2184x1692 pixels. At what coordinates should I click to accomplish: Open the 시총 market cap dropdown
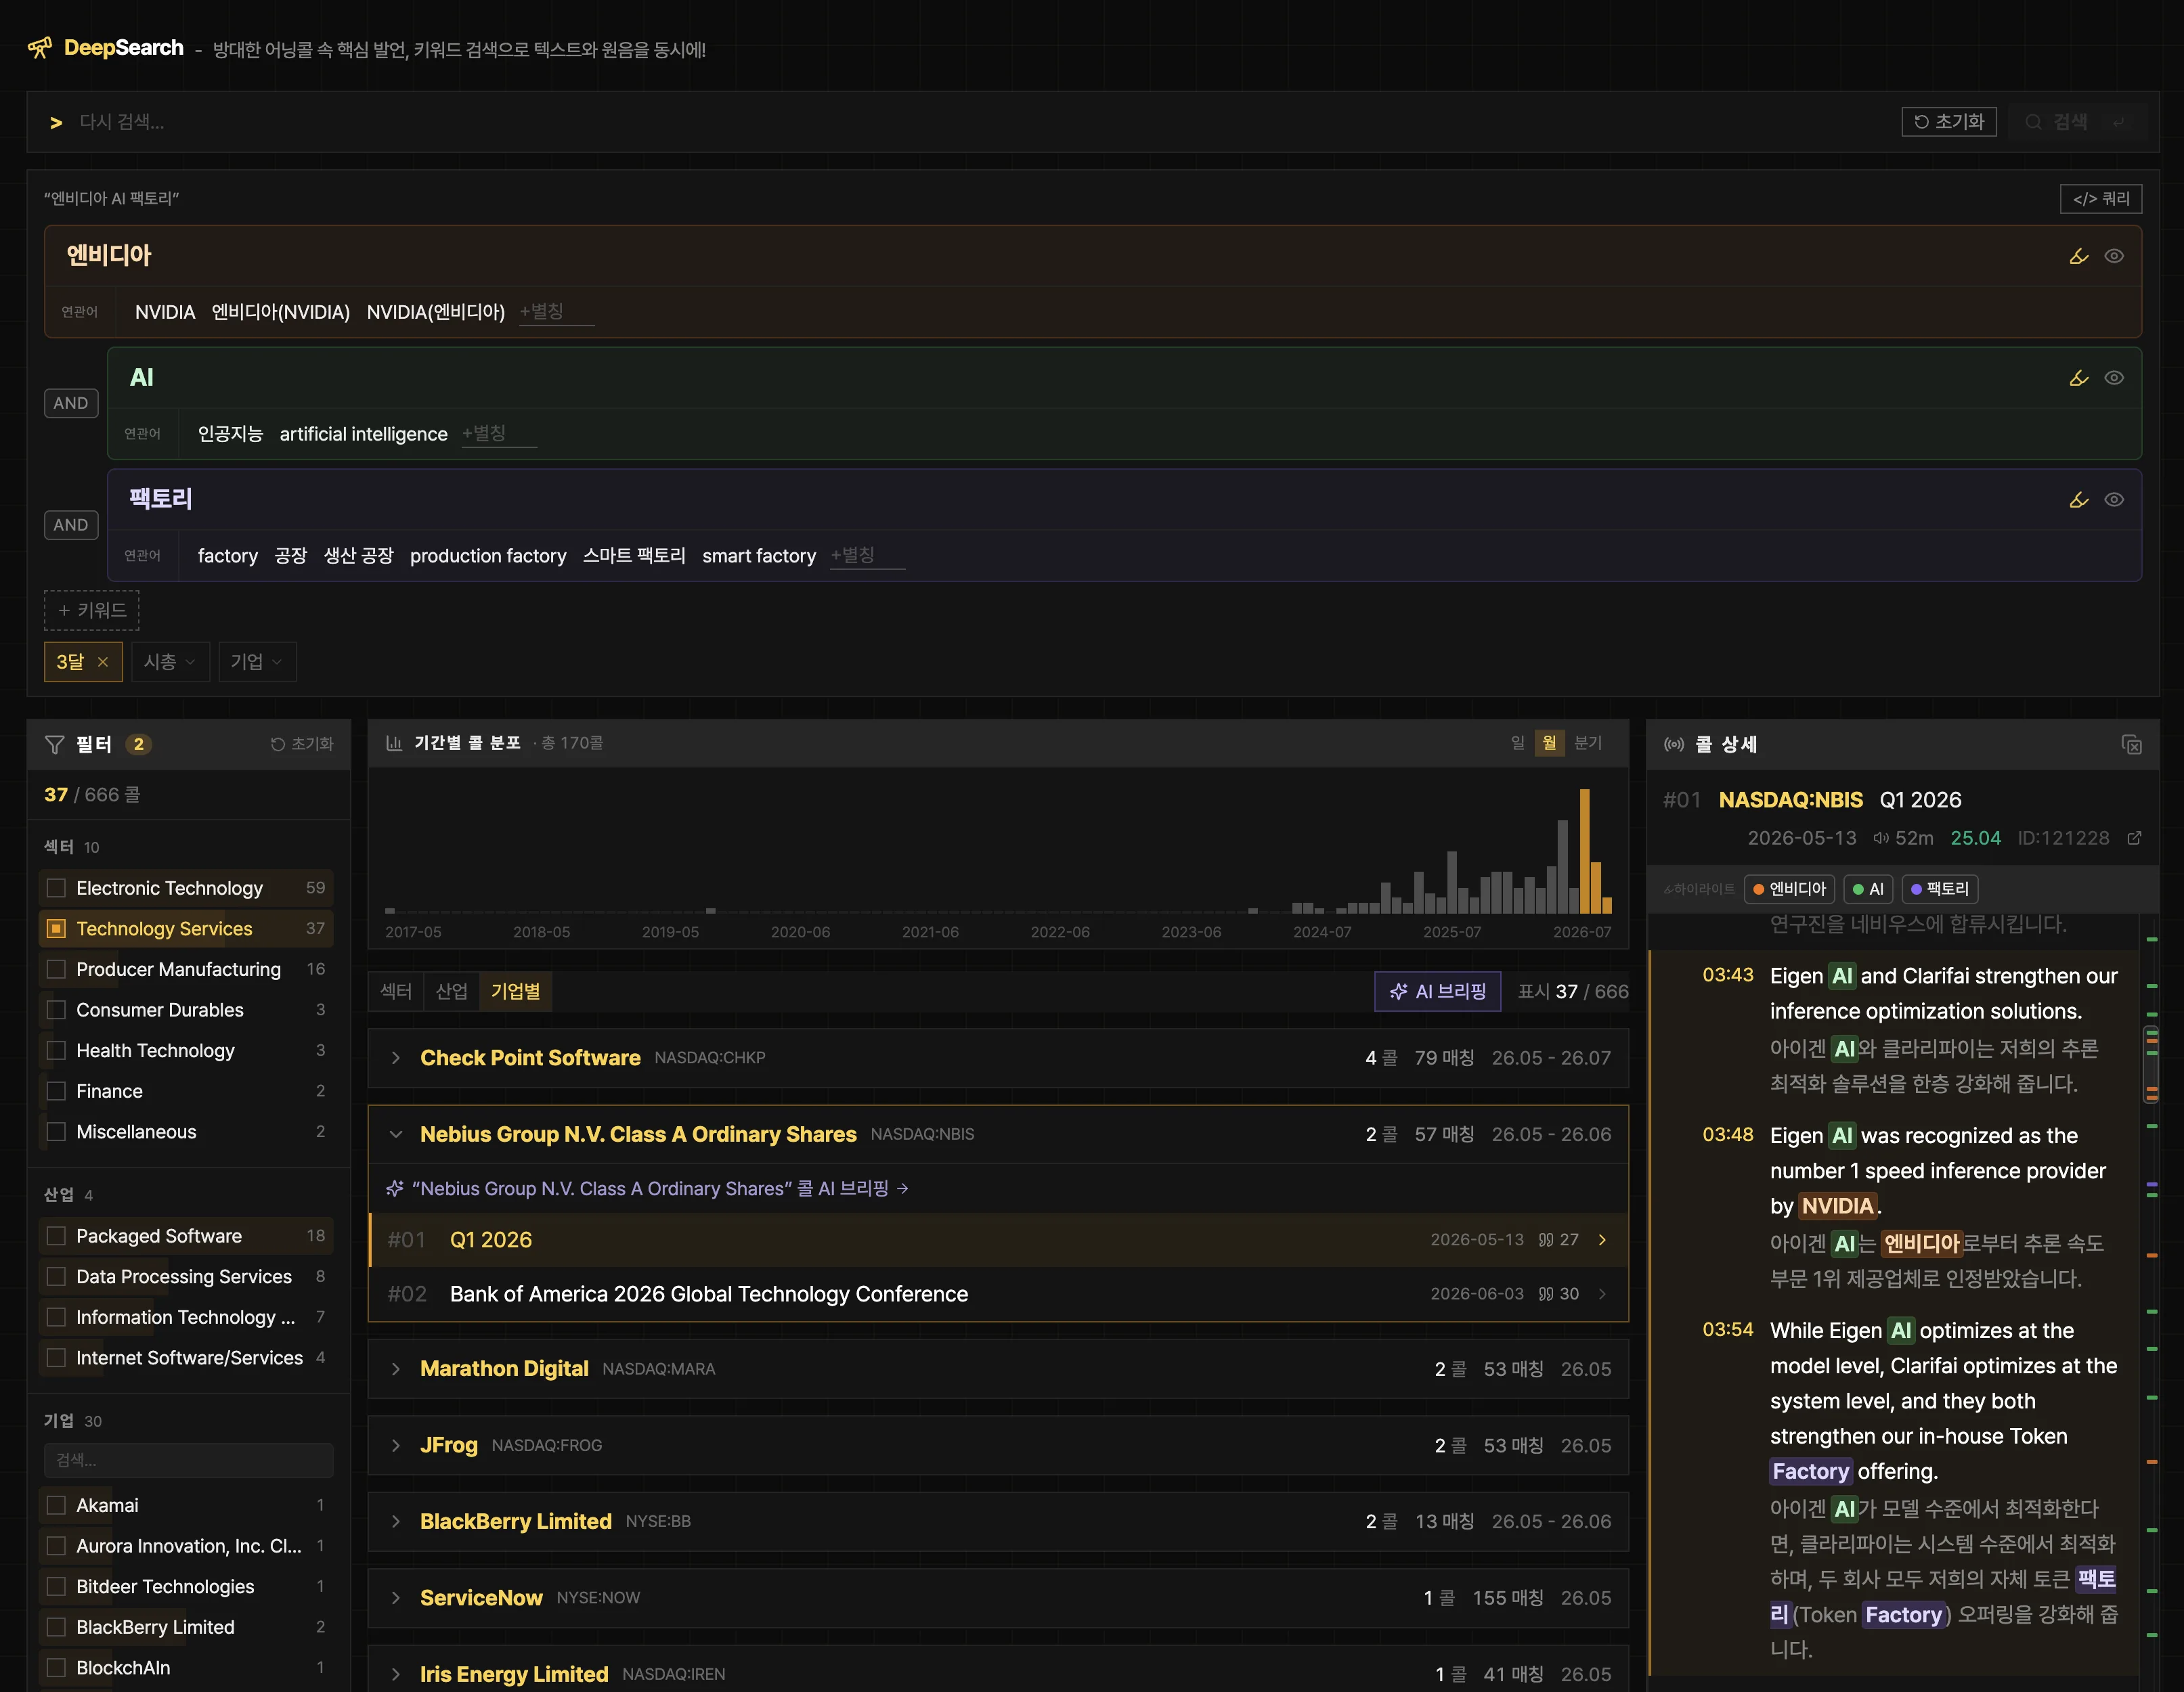pos(170,662)
